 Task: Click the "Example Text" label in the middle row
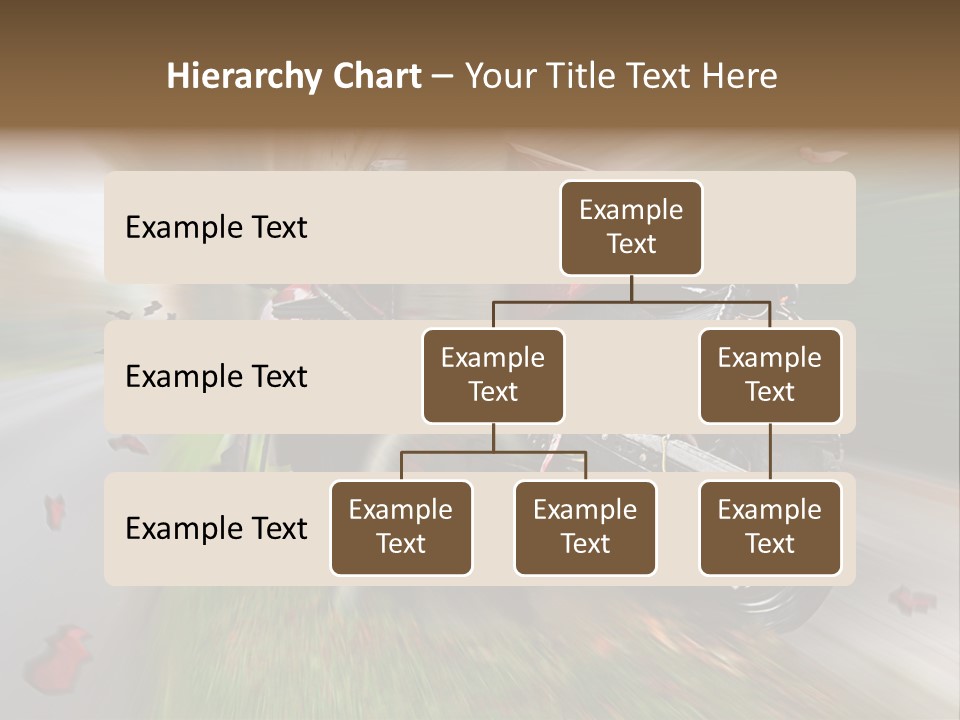[216, 376]
